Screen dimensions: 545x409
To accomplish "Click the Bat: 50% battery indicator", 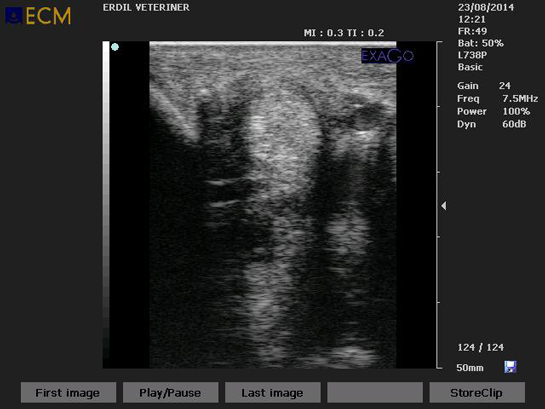I will point(480,43).
